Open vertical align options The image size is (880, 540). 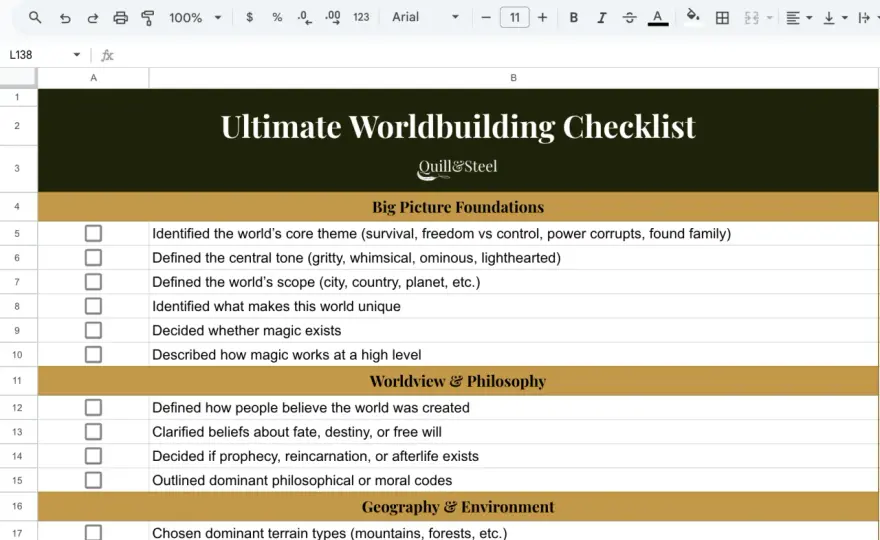pos(829,18)
